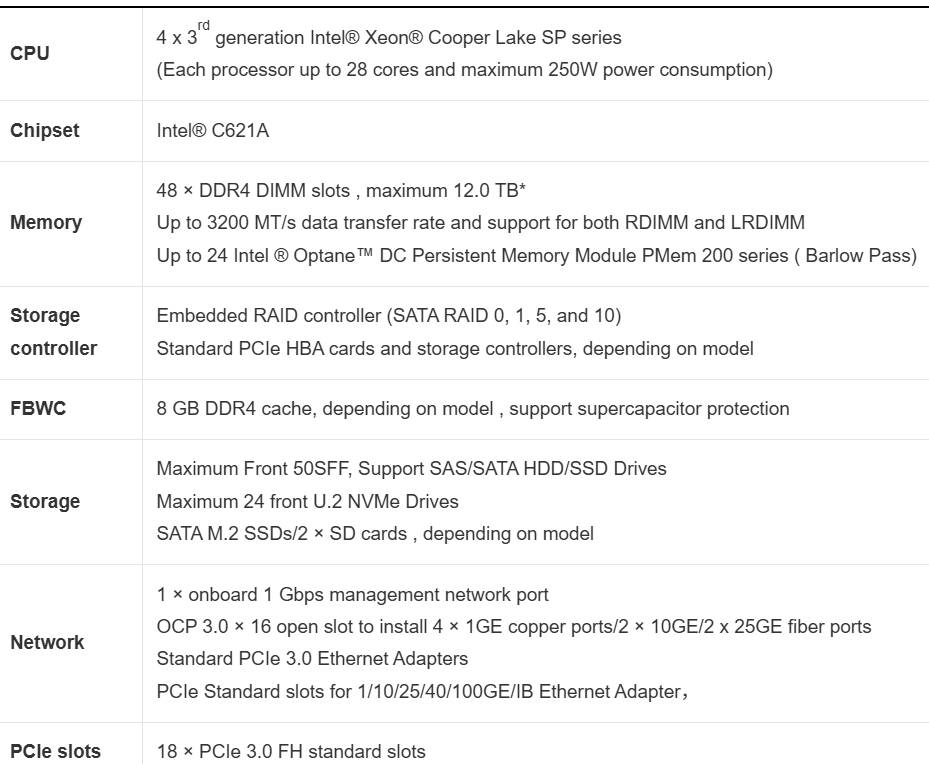Click the Xeon Cooper Lake SP series line
This screenshot has height=764, width=929.
click(389, 39)
